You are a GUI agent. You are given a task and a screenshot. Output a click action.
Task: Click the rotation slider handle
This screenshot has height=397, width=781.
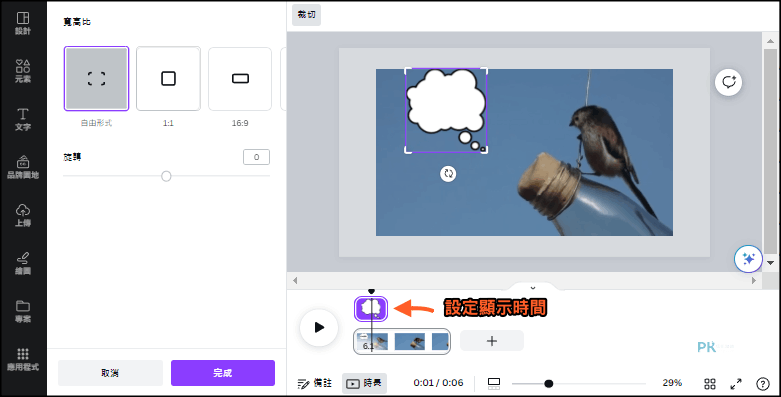[x=166, y=176]
